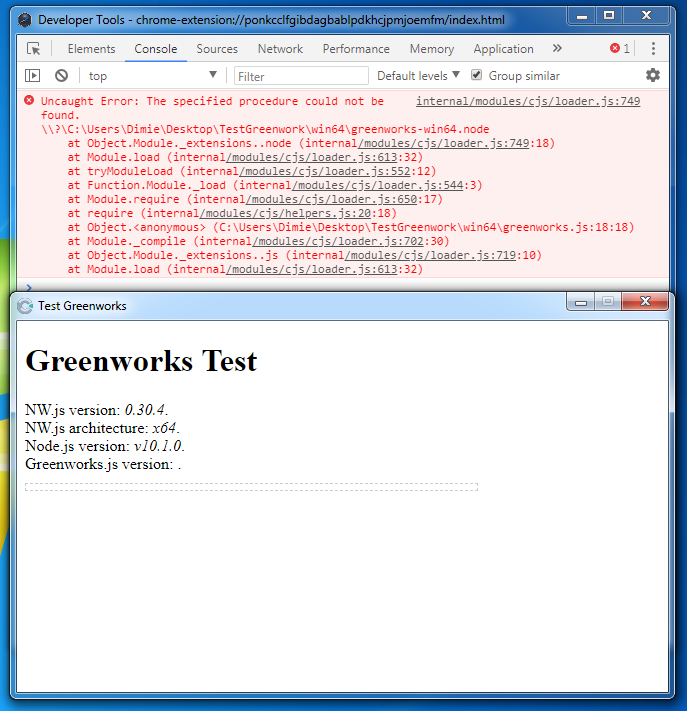Open the Performance tab
Image resolution: width=687 pixels, height=711 pixels.
pos(356,49)
